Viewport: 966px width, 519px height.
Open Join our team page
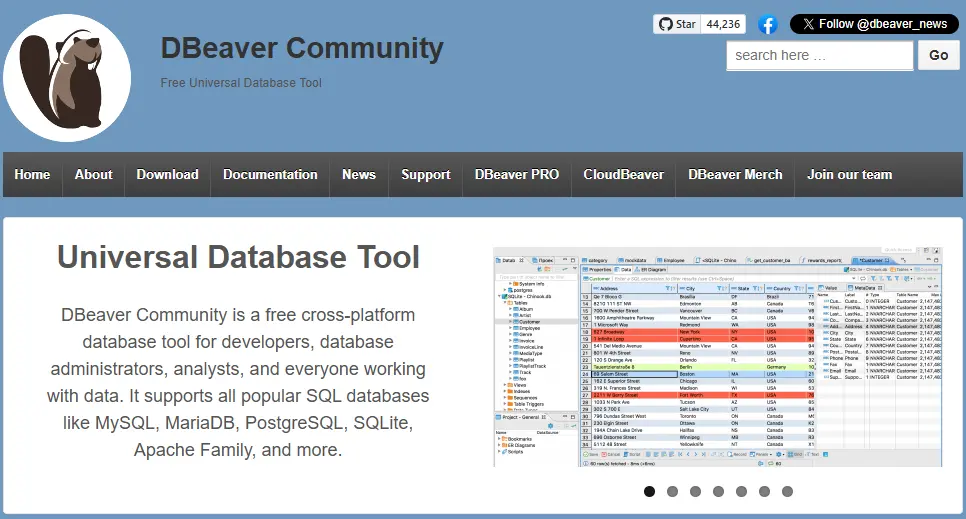[850, 174]
